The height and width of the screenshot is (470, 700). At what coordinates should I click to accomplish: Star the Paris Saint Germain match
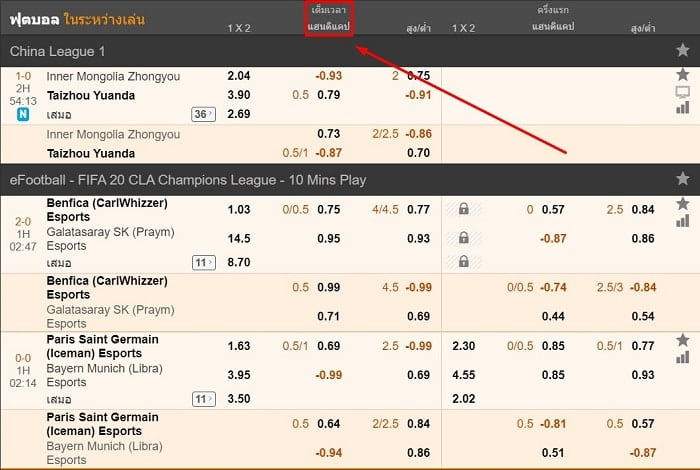[x=682, y=340]
